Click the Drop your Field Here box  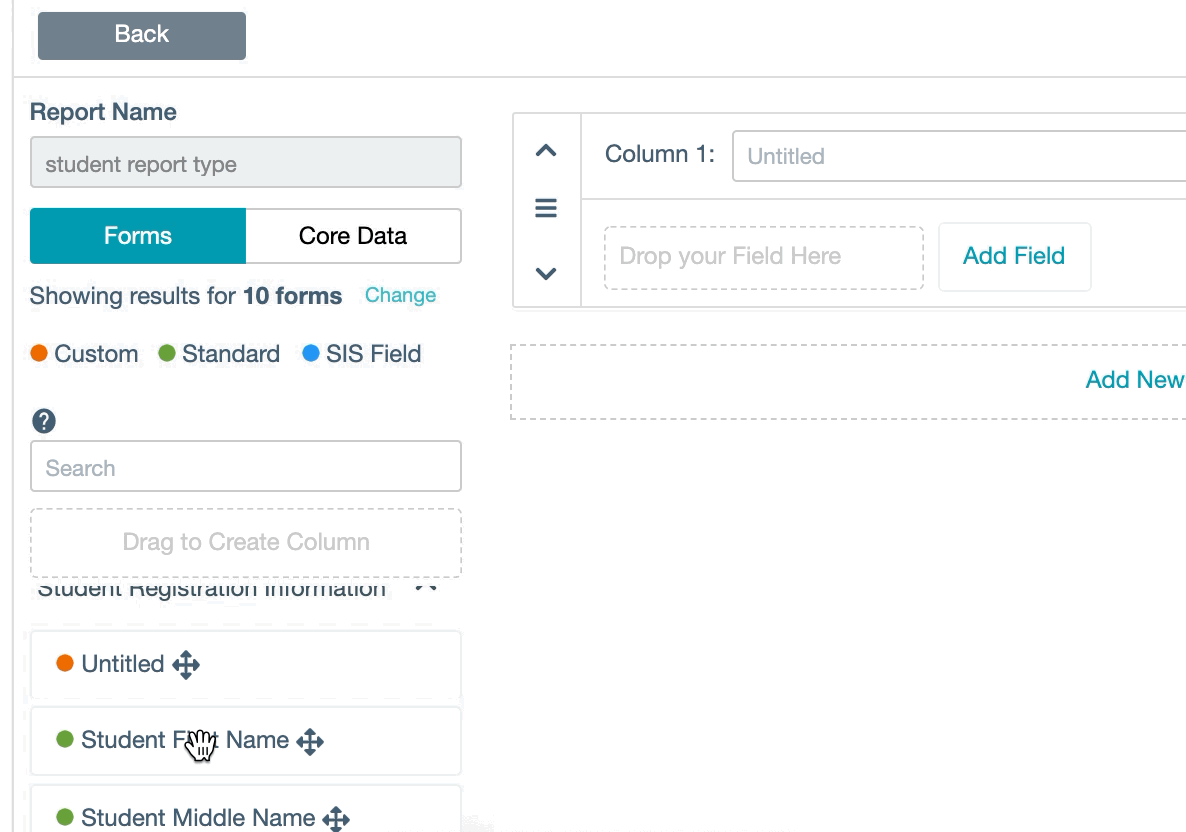coord(763,257)
